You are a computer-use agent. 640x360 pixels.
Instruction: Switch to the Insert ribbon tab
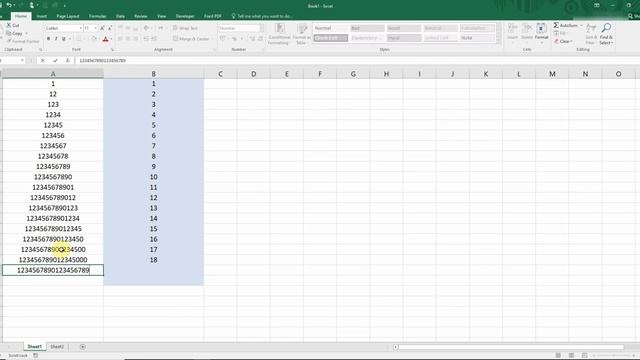(41, 16)
